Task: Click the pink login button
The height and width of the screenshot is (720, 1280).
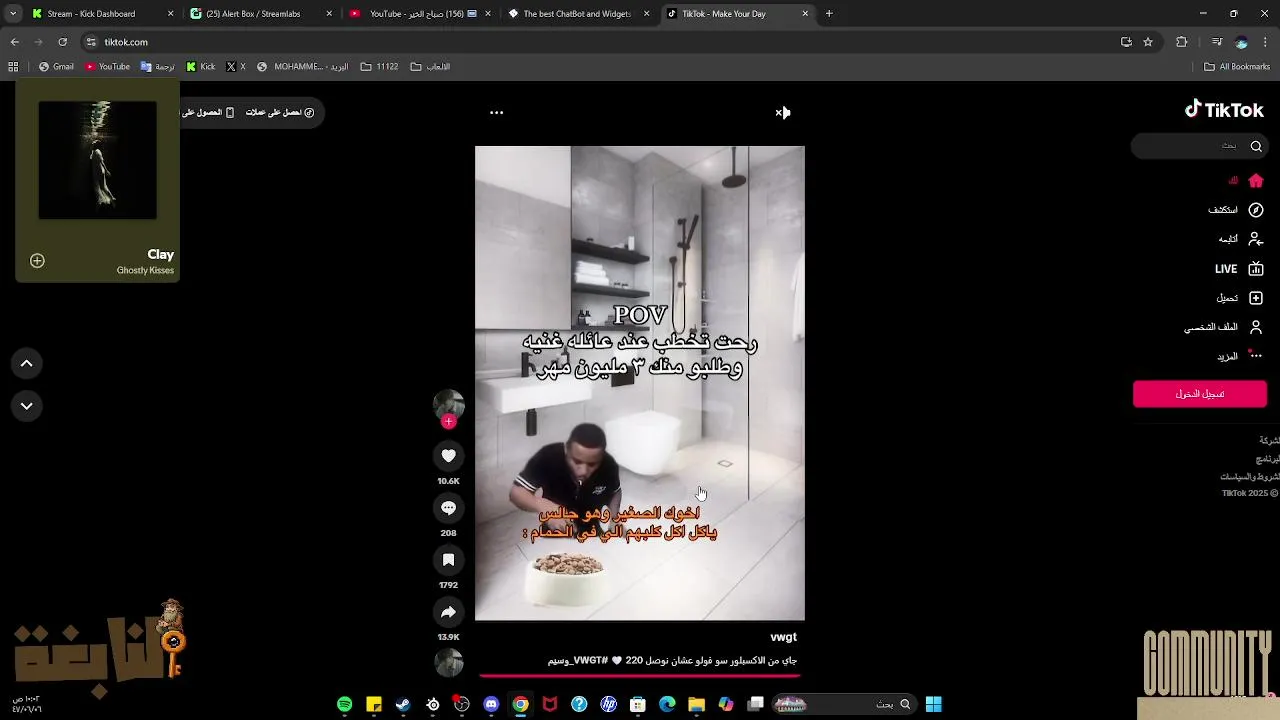Action: click(x=1200, y=394)
